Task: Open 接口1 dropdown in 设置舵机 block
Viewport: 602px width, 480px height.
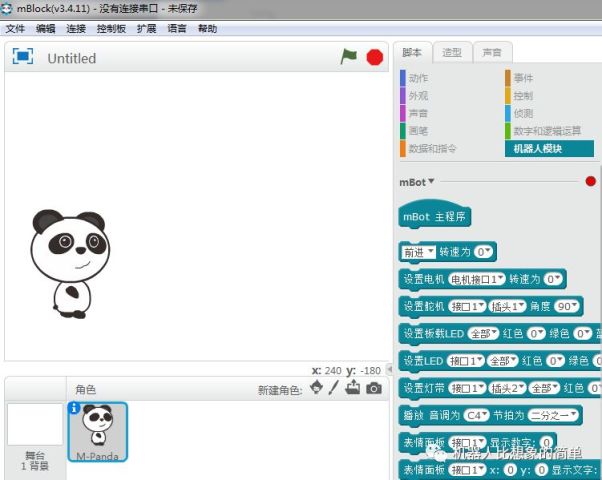Action: tap(466, 306)
